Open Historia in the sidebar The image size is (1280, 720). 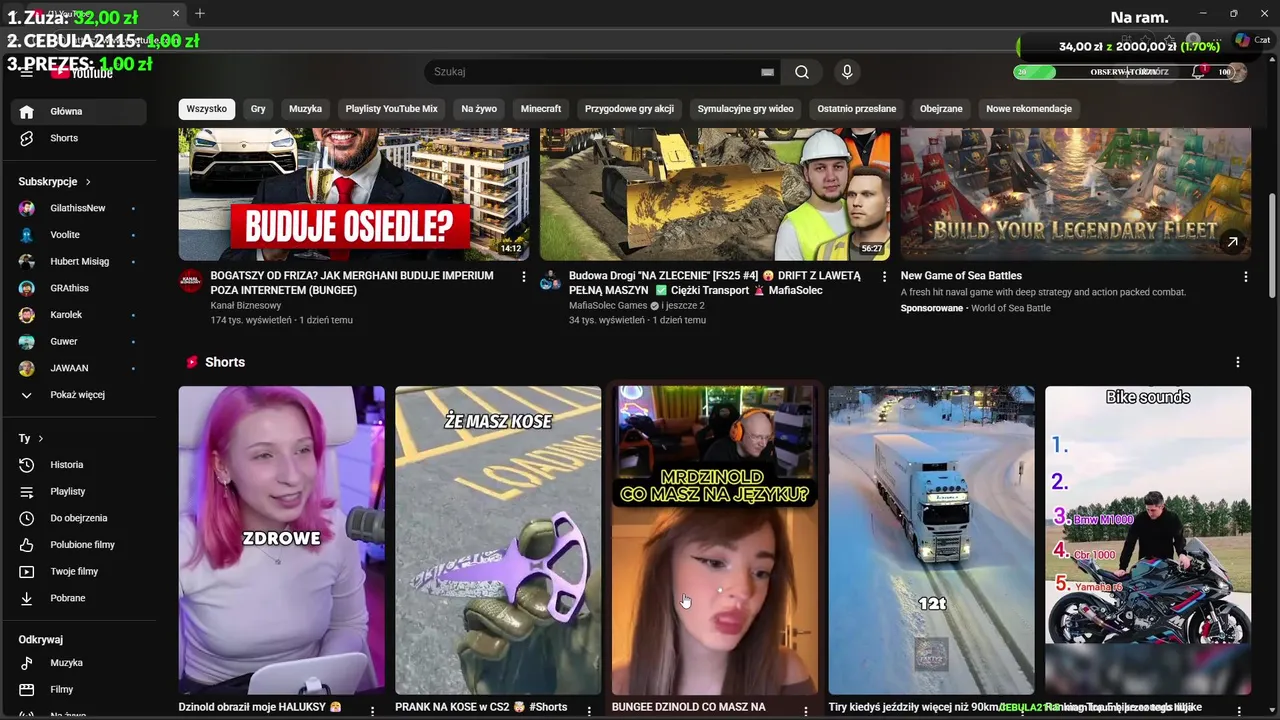[x=78, y=465]
